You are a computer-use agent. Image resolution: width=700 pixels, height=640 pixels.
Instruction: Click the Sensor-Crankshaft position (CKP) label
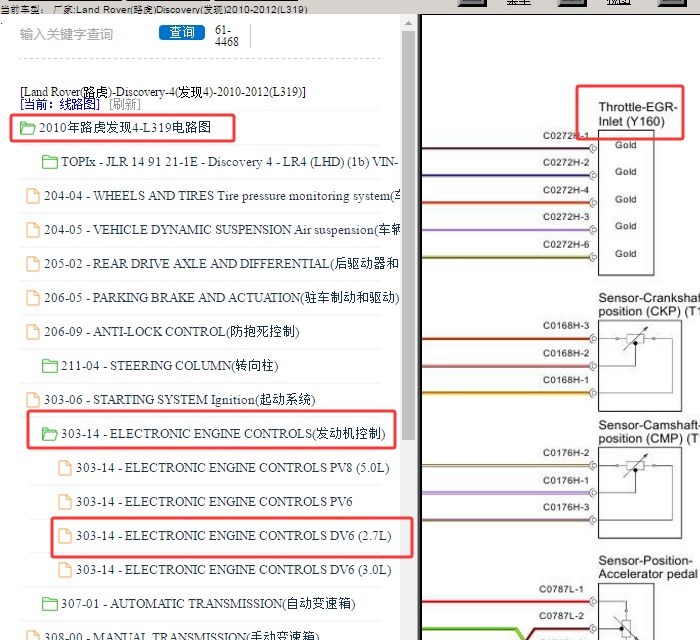[649, 304]
